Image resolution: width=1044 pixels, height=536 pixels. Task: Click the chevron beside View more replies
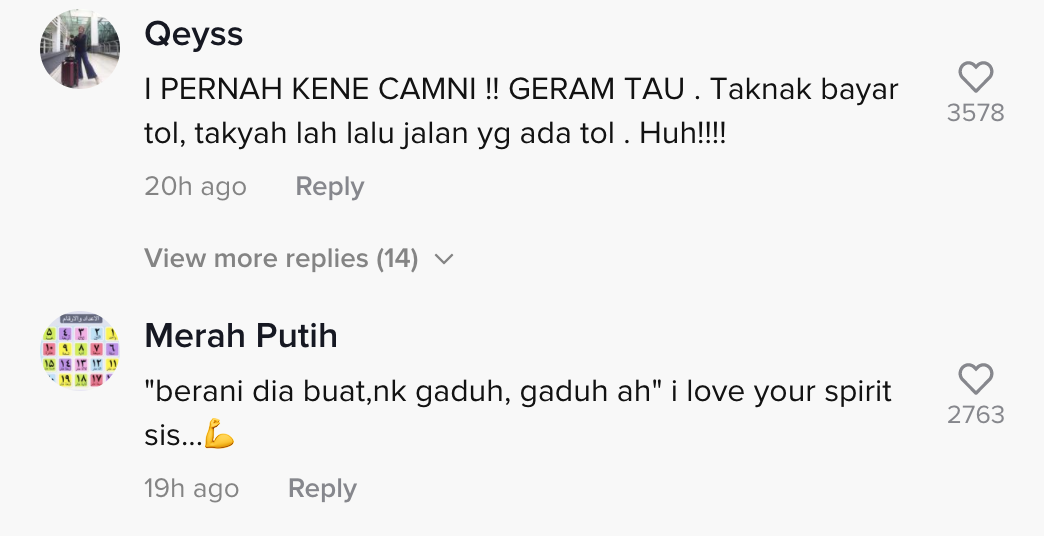tap(444, 259)
